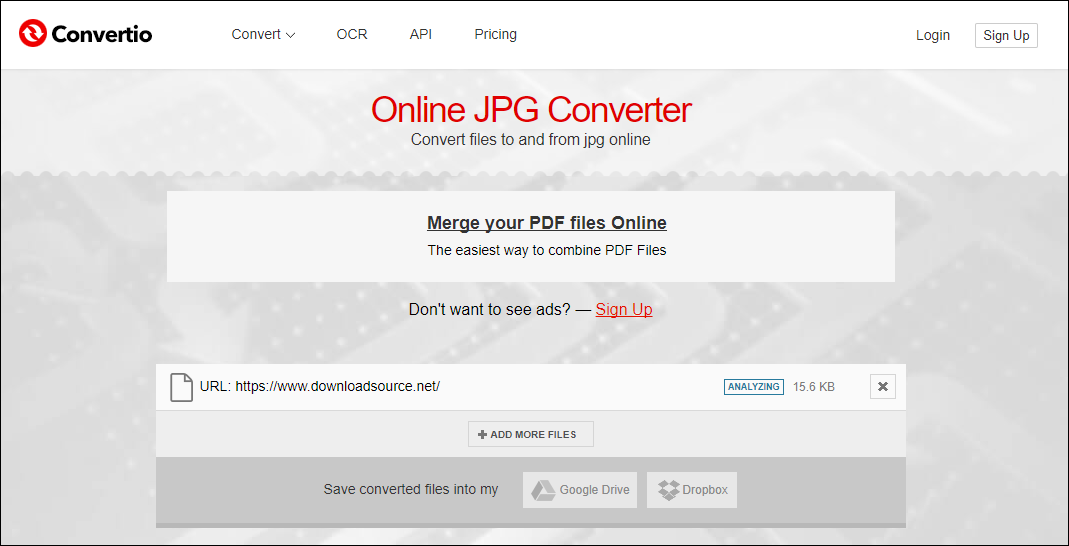Click the file document icon beside the URL
The width and height of the screenshot is (1069, 546).
[x=181, y=387]
